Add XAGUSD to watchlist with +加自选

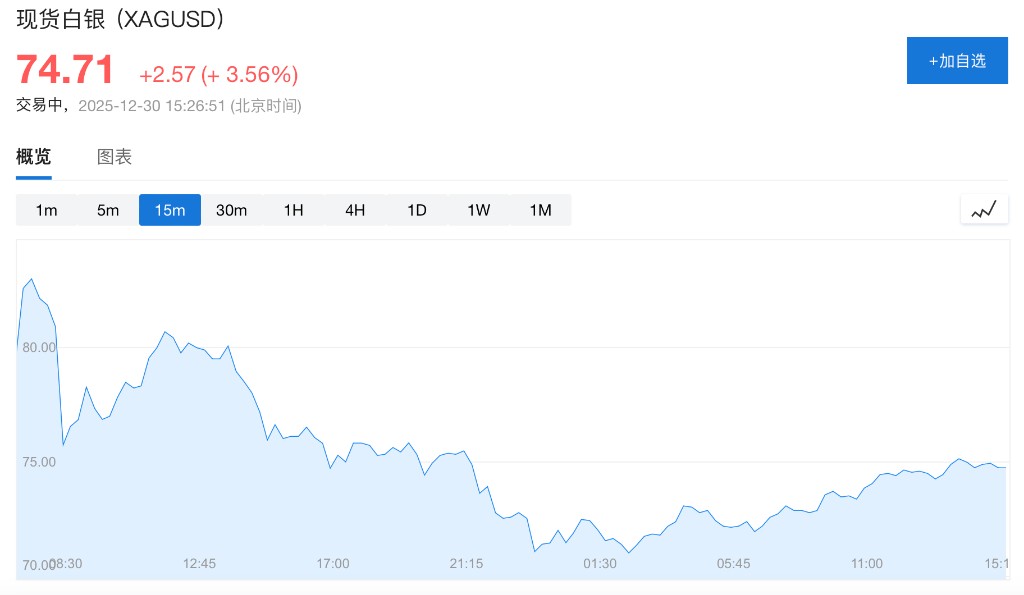[x=957, y=61]
